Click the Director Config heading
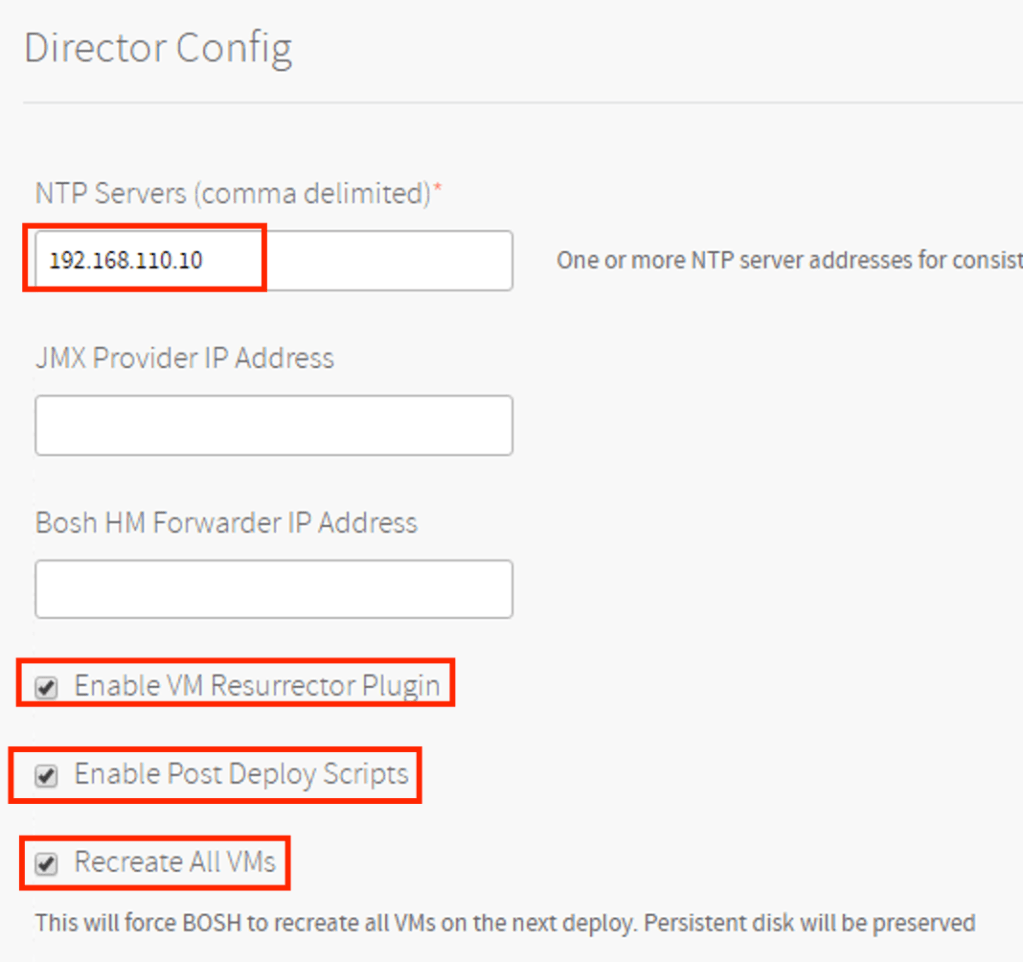 click(158, 49)
